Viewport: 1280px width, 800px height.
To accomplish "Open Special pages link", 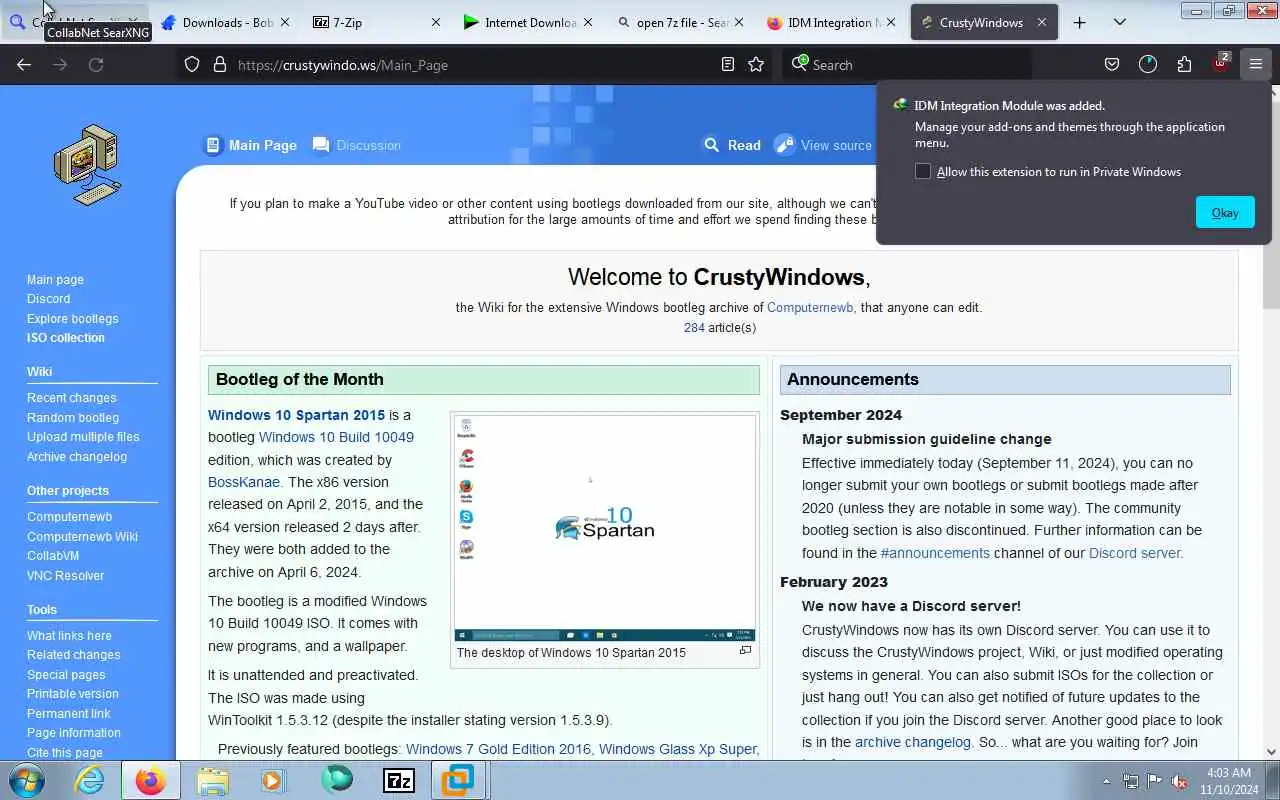I will (x=66, y=675).
